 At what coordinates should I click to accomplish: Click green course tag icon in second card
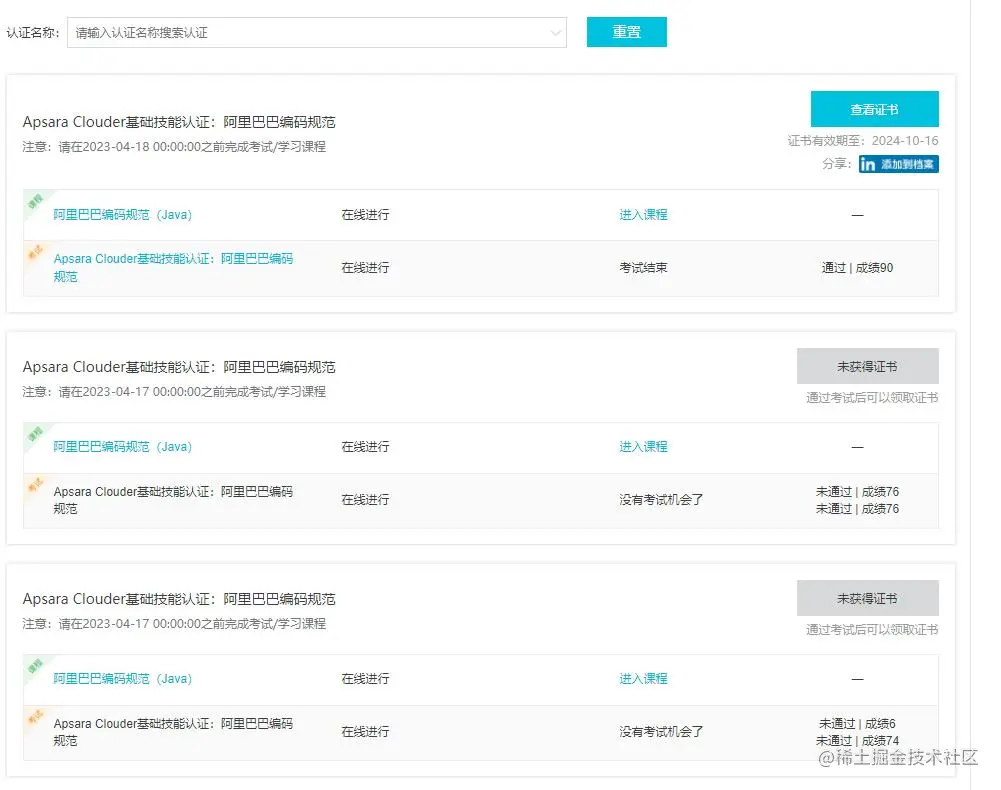pyautogui.click(x=34, y=434)
